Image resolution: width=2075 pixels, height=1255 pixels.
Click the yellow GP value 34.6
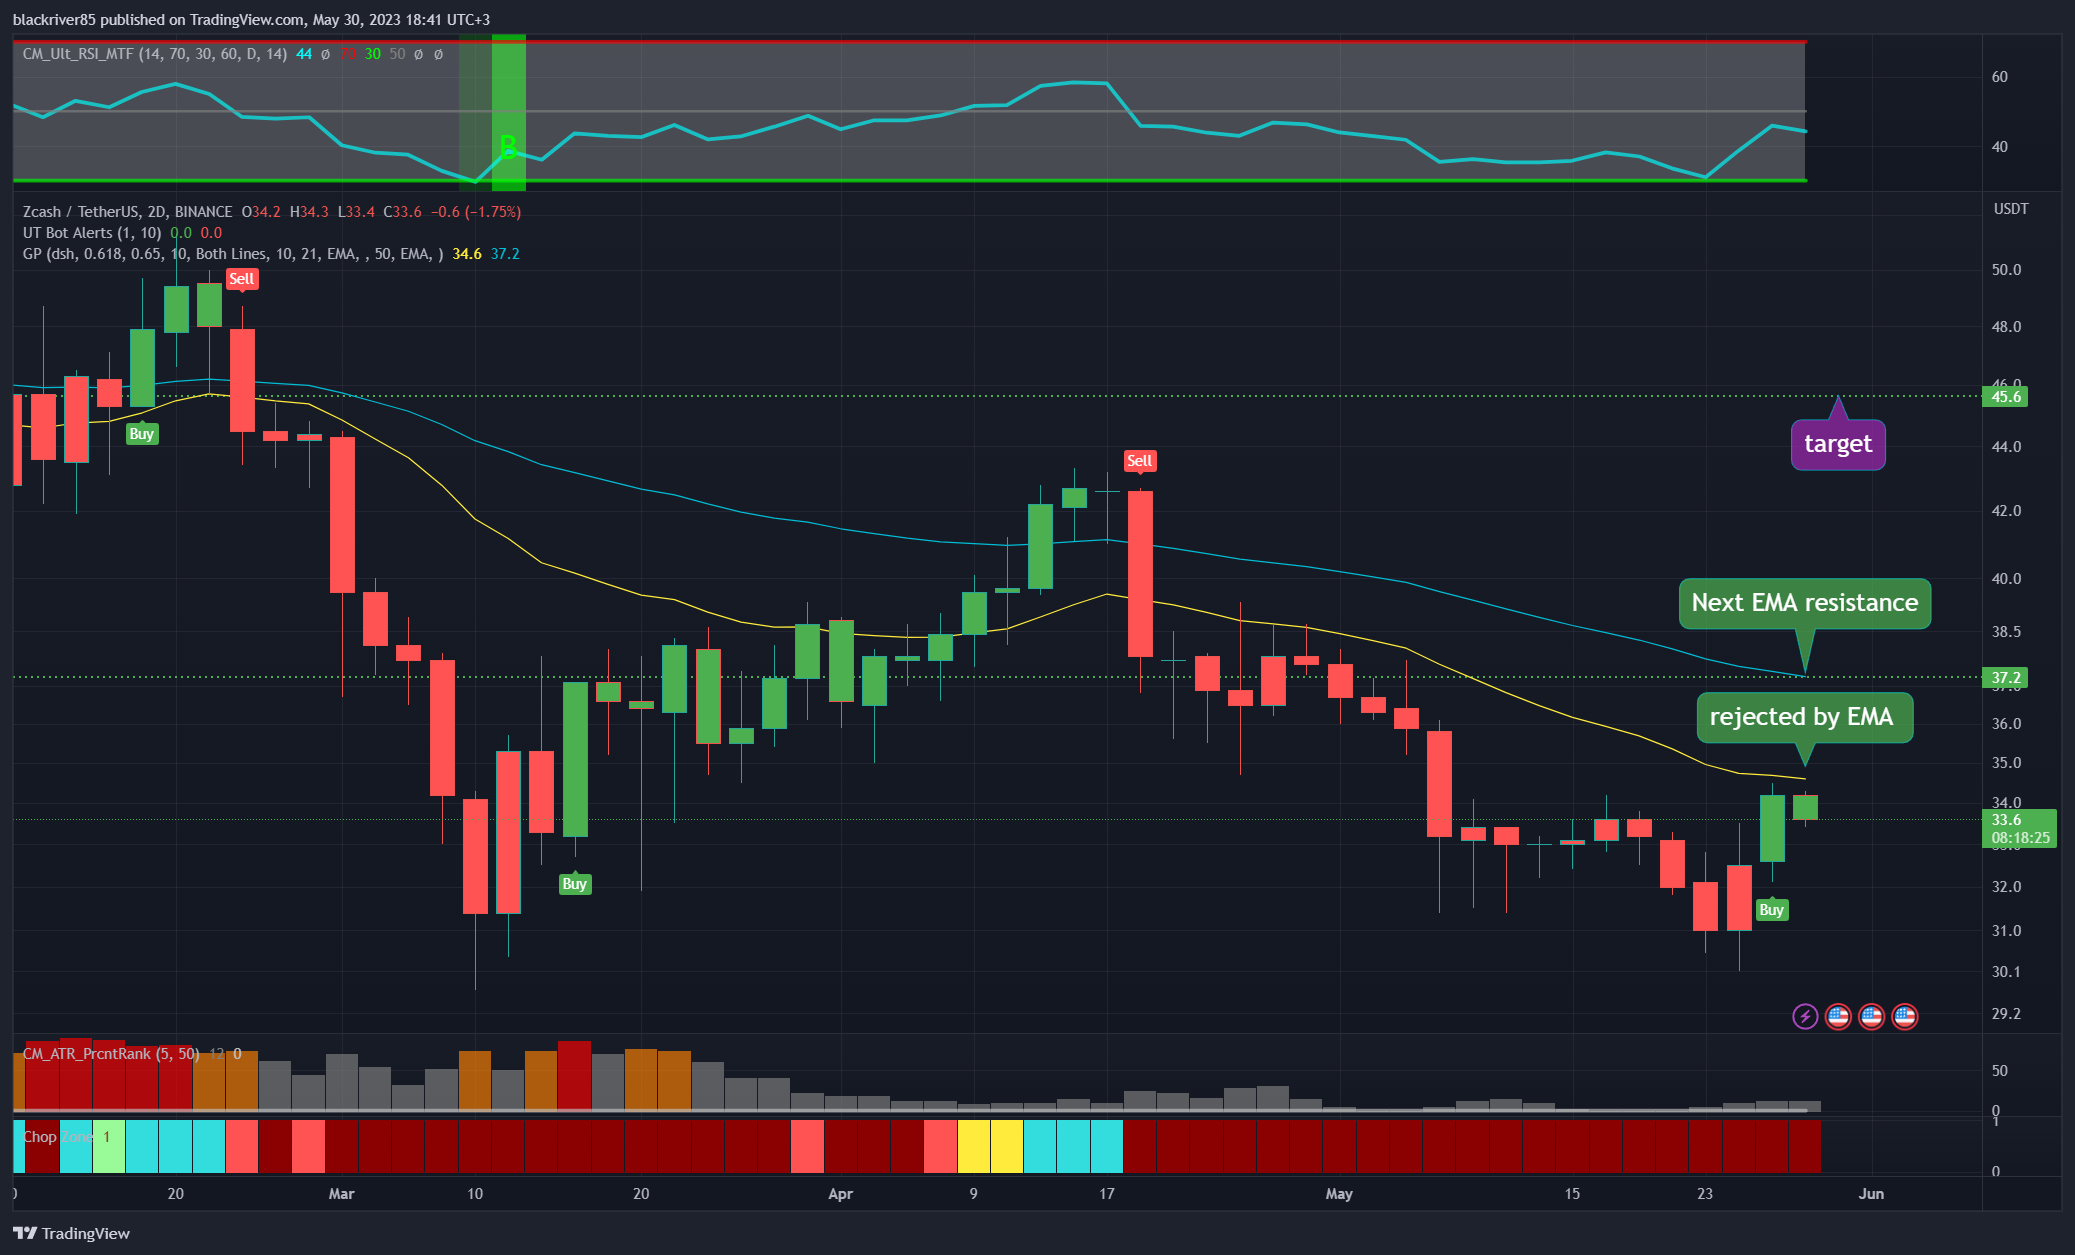click(467, 254)
